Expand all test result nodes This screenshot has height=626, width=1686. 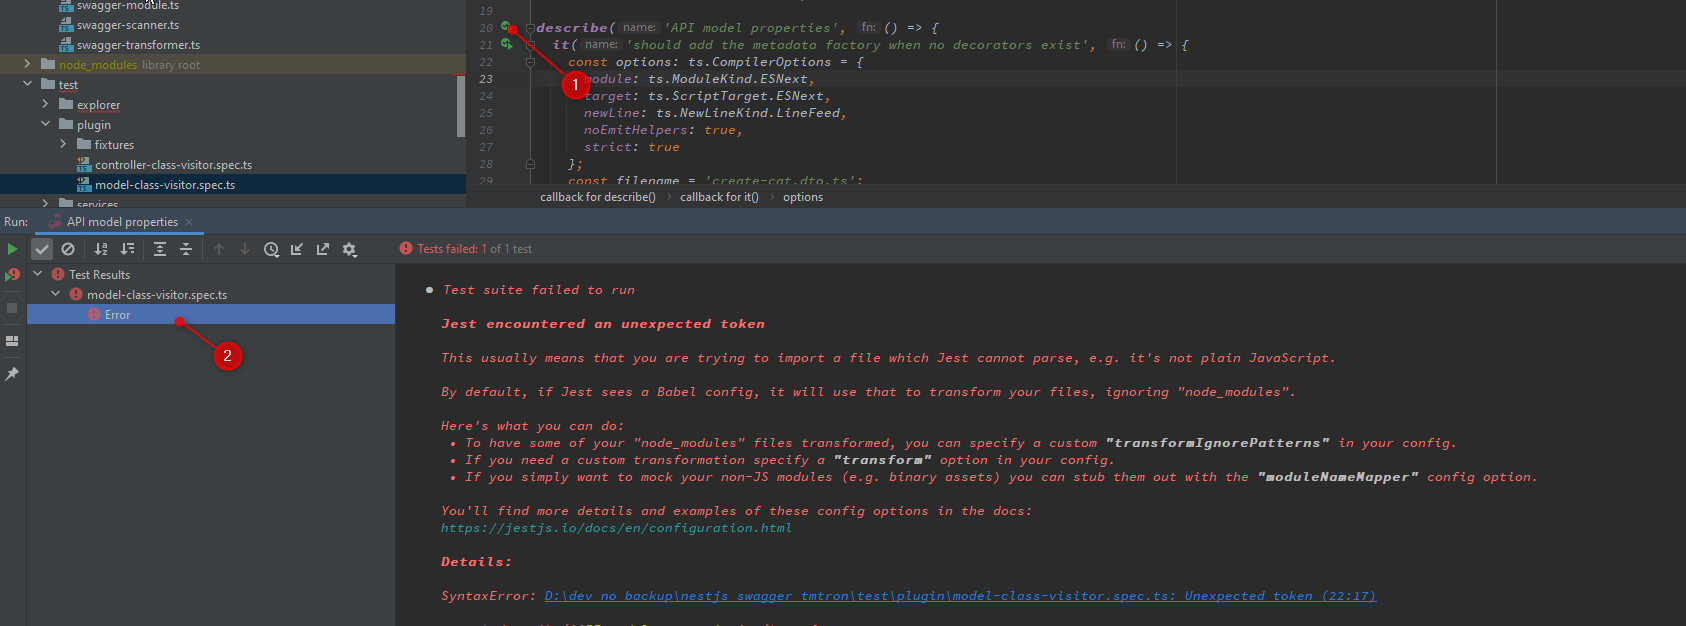point(160,249)
